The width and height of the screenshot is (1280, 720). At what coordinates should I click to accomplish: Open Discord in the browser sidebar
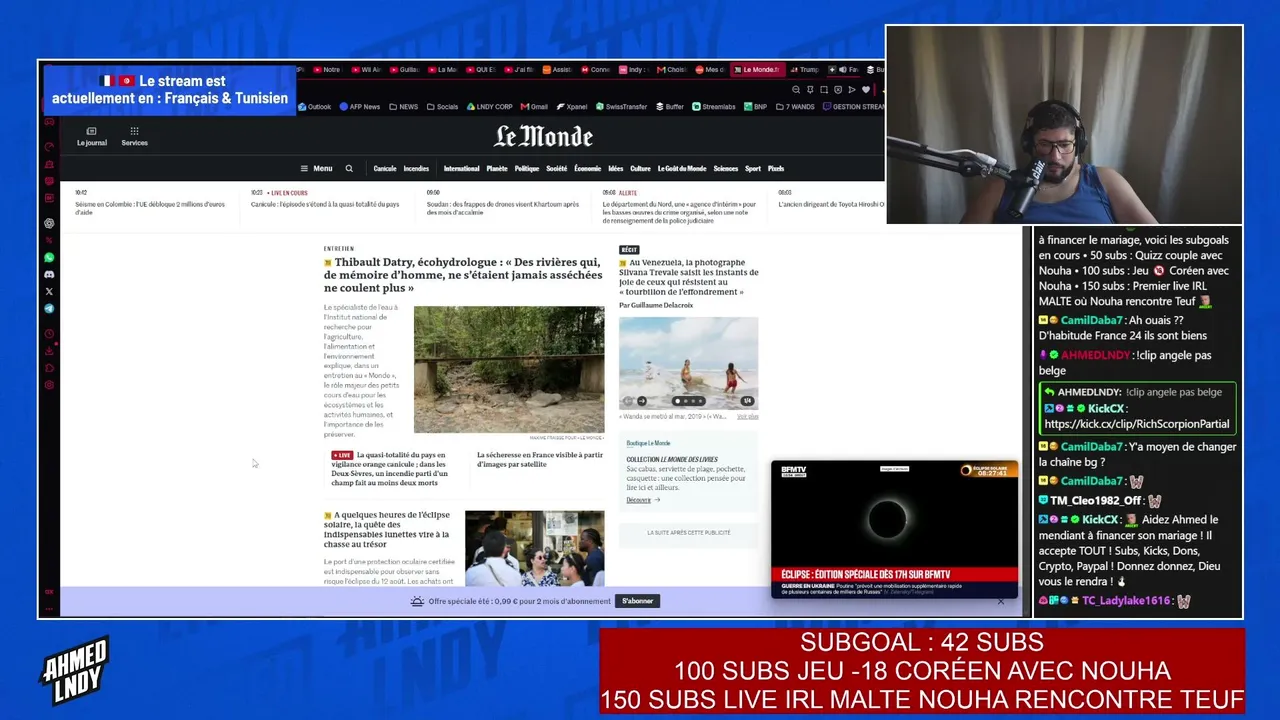coord(49,274)
